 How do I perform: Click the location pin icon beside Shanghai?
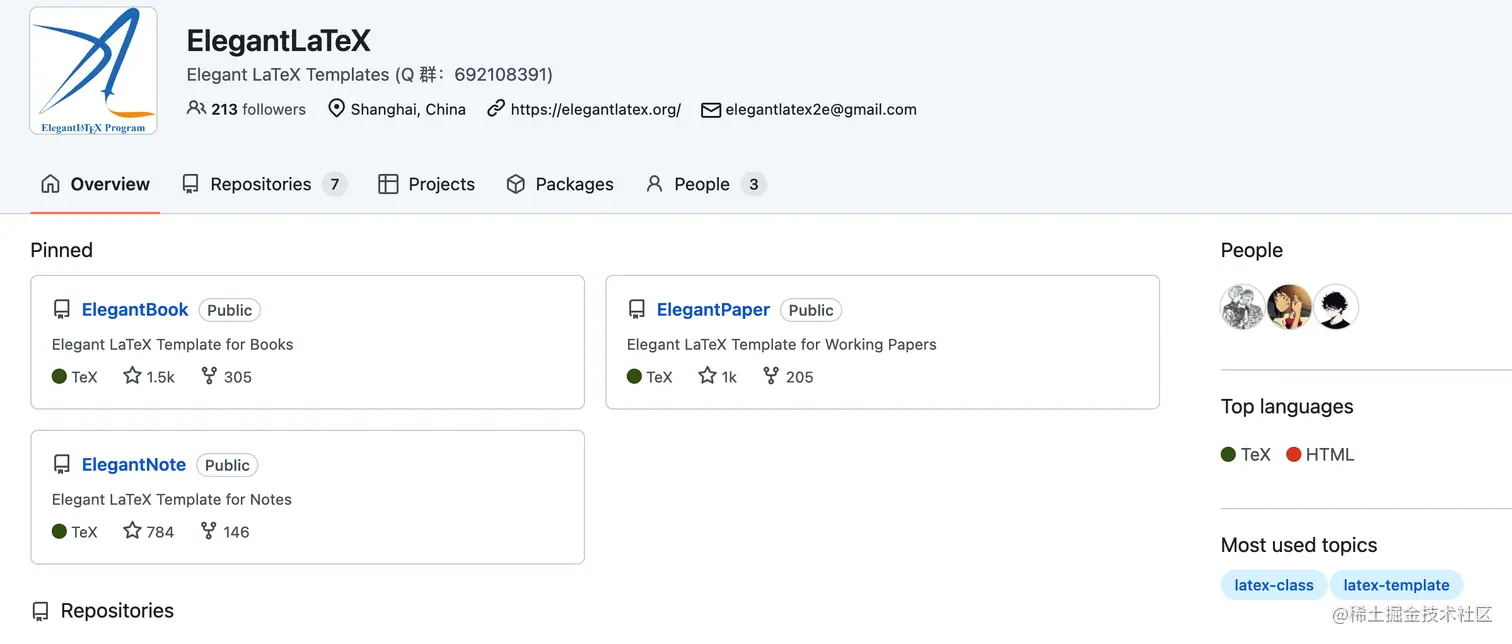(336, 109)
